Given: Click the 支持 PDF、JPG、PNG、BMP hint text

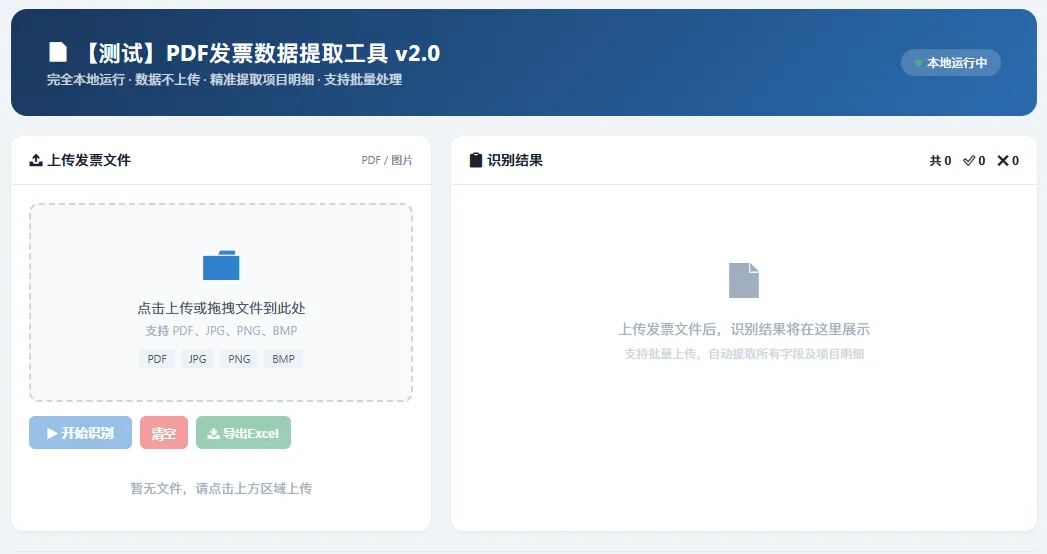Looking at the screenshot, I should pos(221,330).
